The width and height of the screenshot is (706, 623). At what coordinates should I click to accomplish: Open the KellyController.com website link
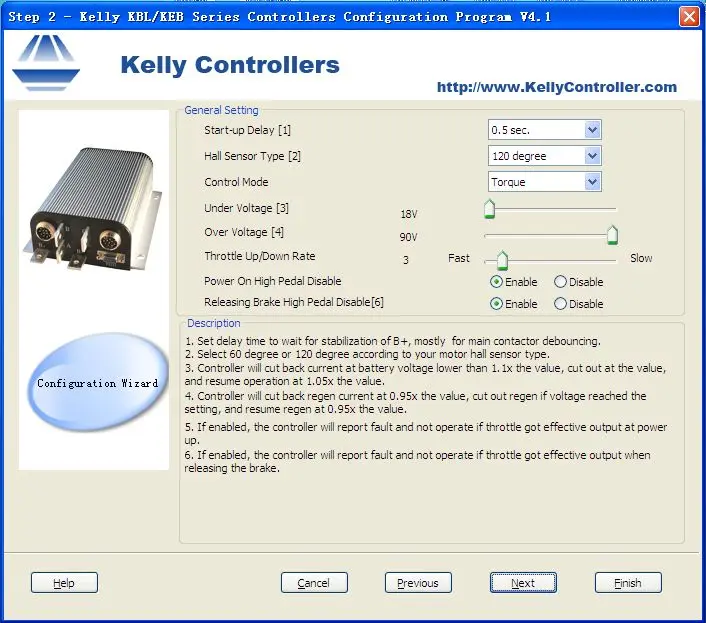[557, 87]
